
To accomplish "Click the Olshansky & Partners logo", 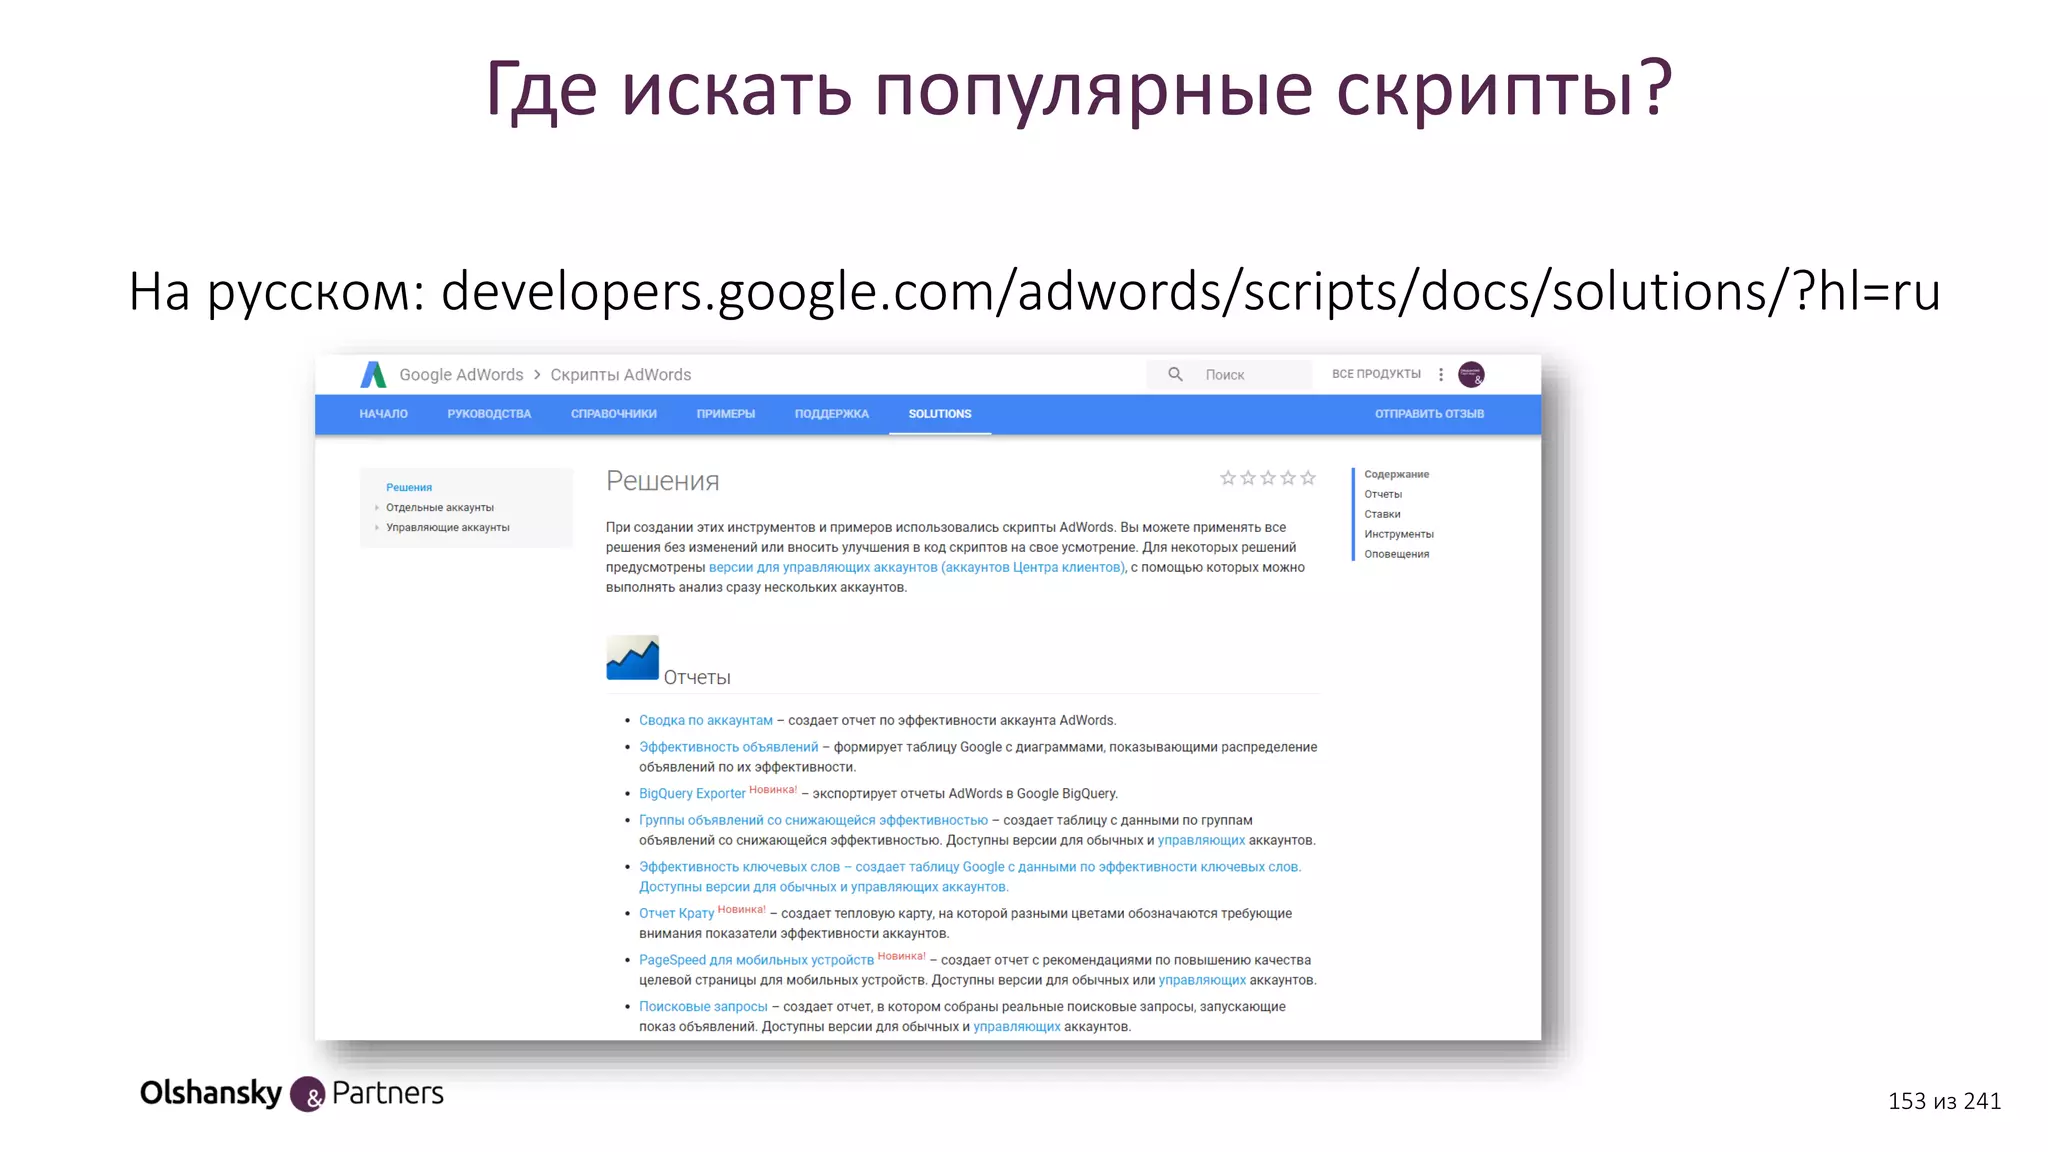I will coord(292,1093).
